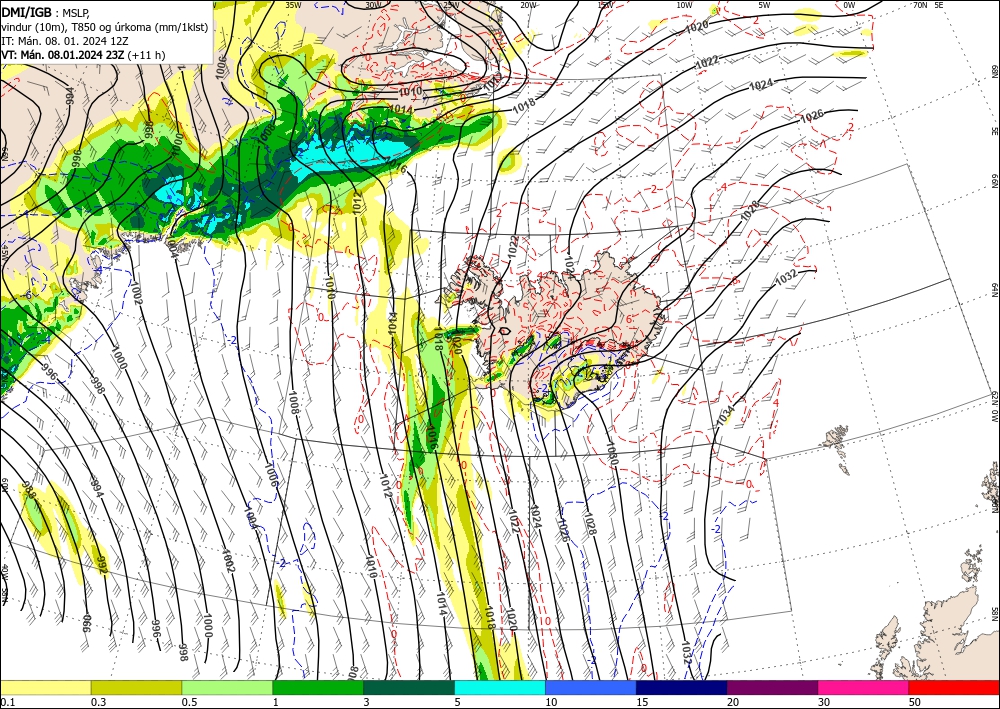Click the 66N latitude label
Viewport: 1000px width, 709px height.
tap(995, 181)
